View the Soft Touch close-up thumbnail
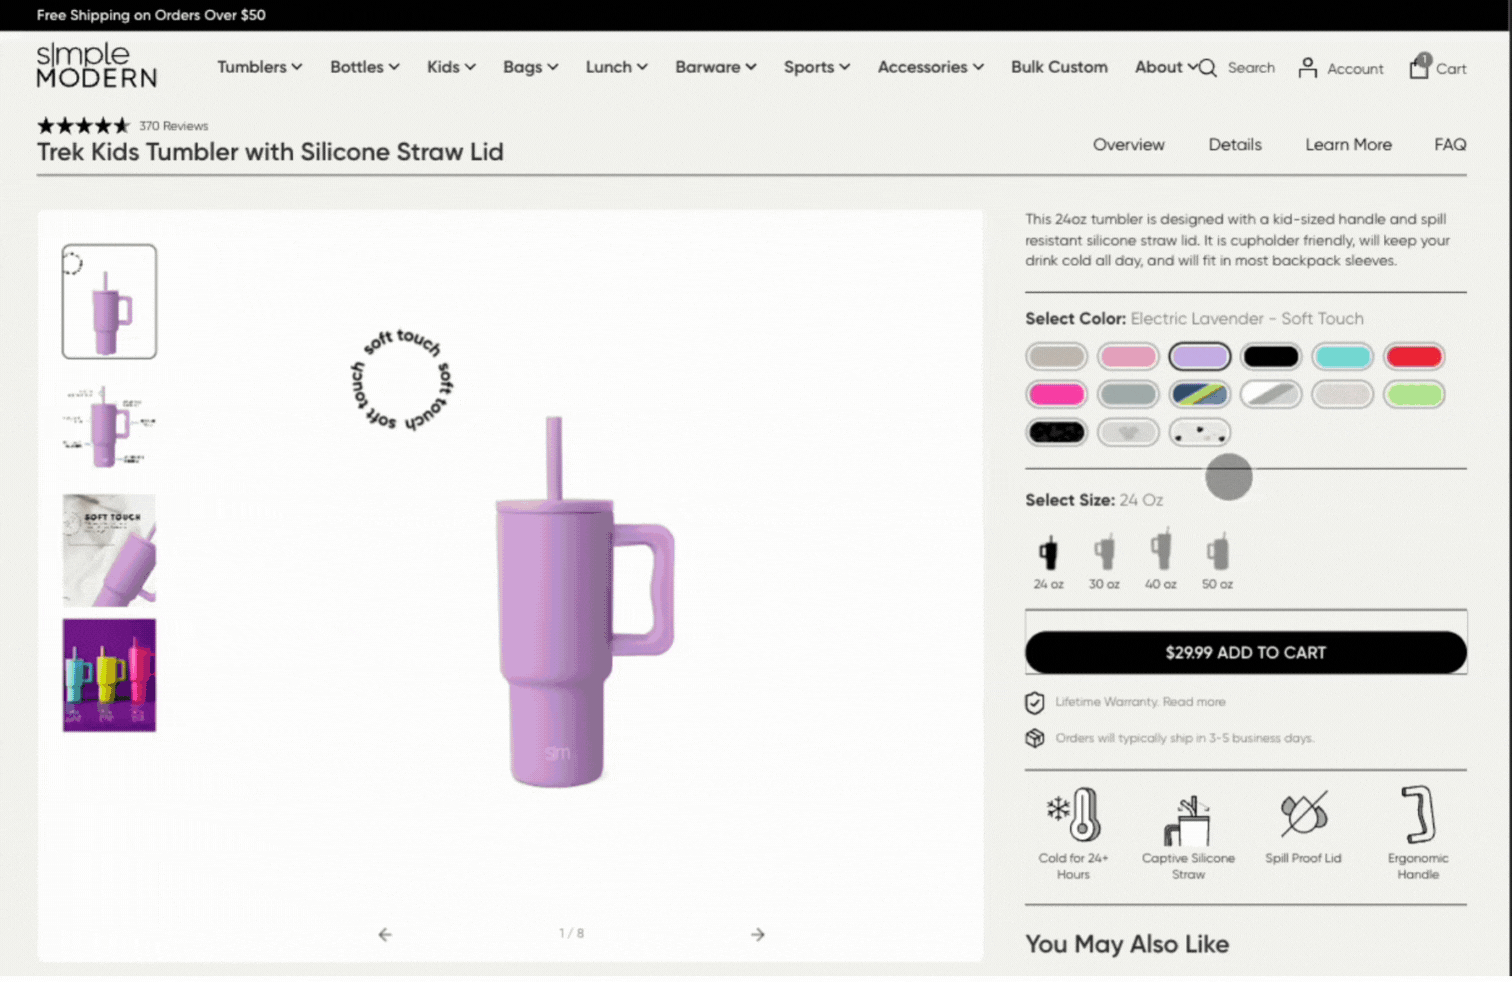Viewport: 1512px width, 982px height. tap(109, 550)
